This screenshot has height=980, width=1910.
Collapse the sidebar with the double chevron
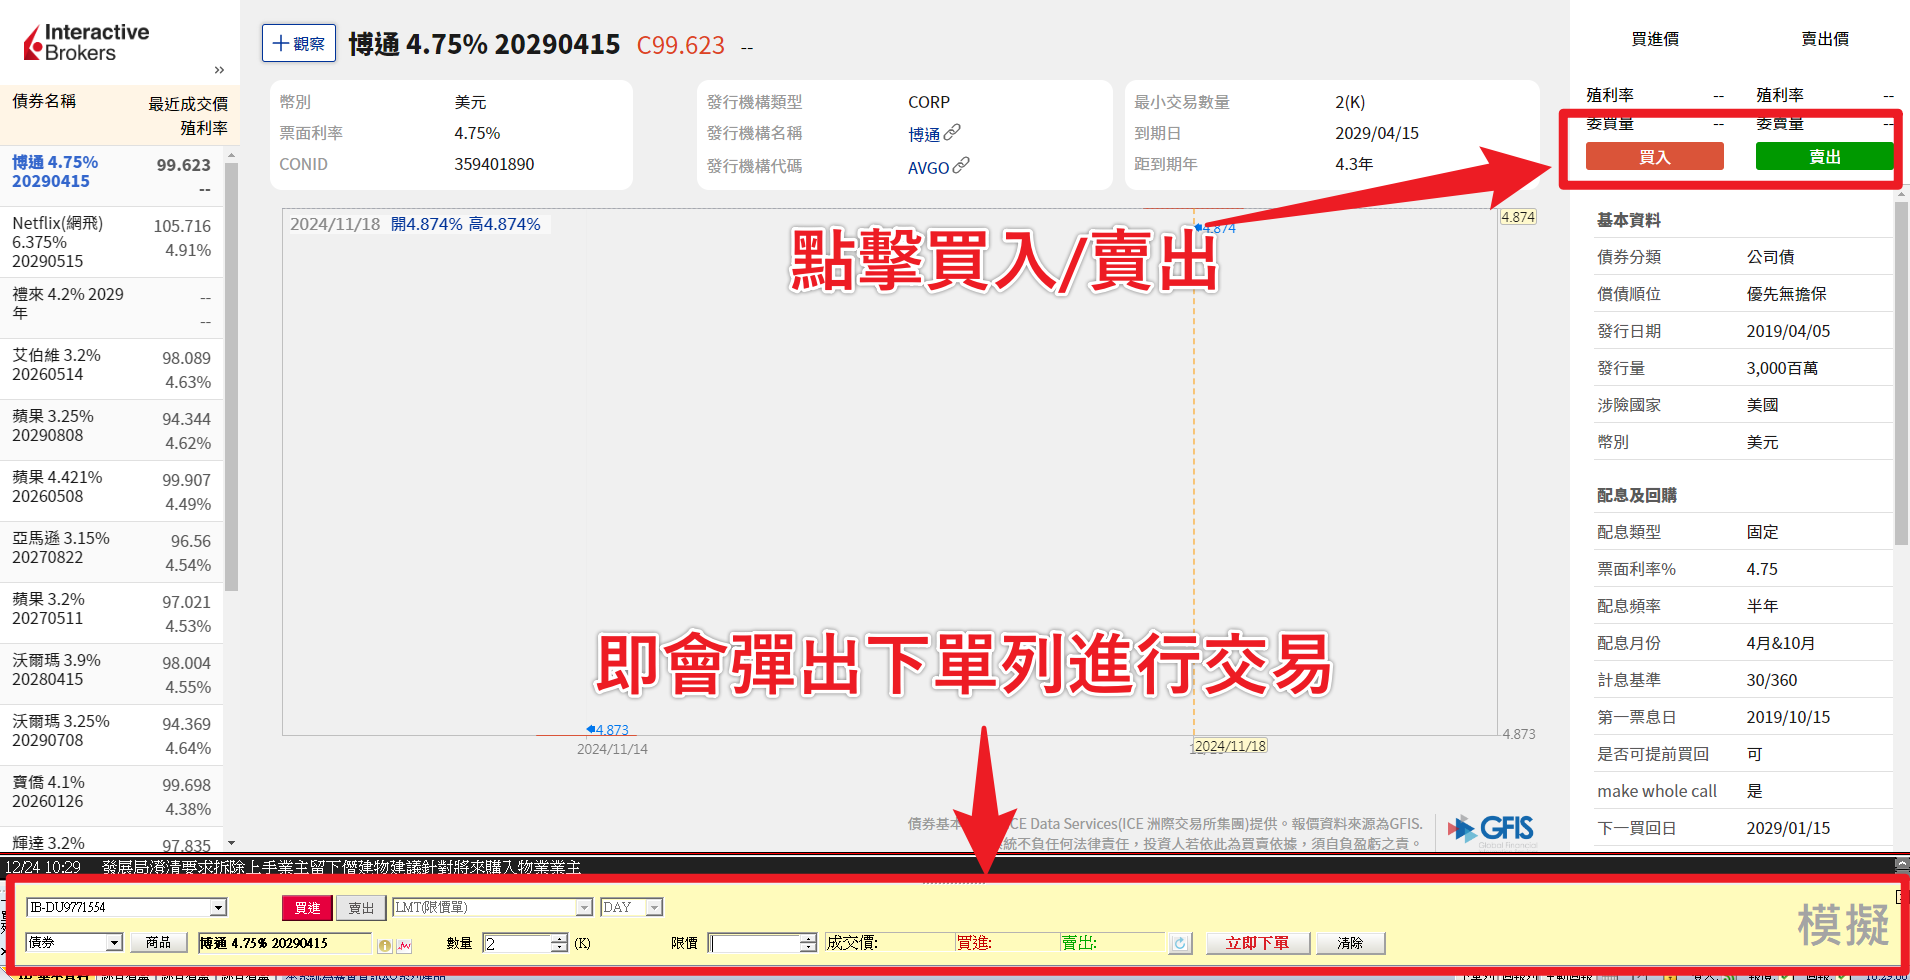tap(219, 70)
